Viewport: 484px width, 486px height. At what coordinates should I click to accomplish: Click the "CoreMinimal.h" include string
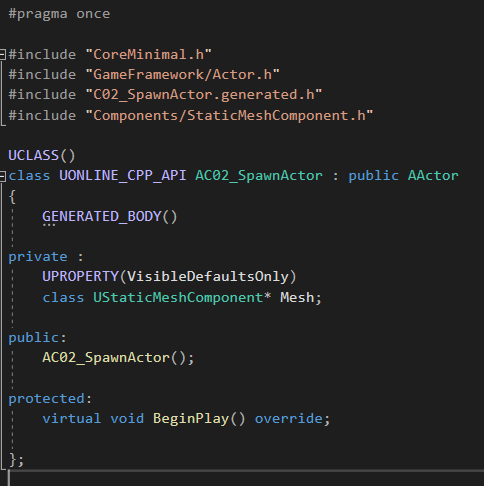tap(148, 54)
